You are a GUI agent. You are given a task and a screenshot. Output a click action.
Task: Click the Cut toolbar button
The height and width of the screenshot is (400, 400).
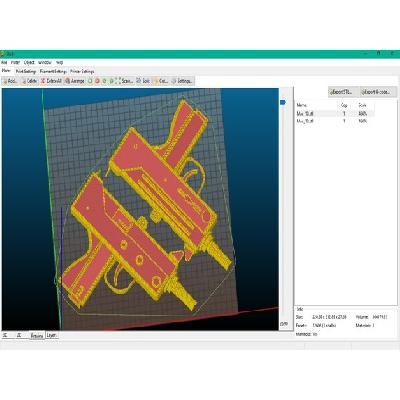[x=160, y=81]
